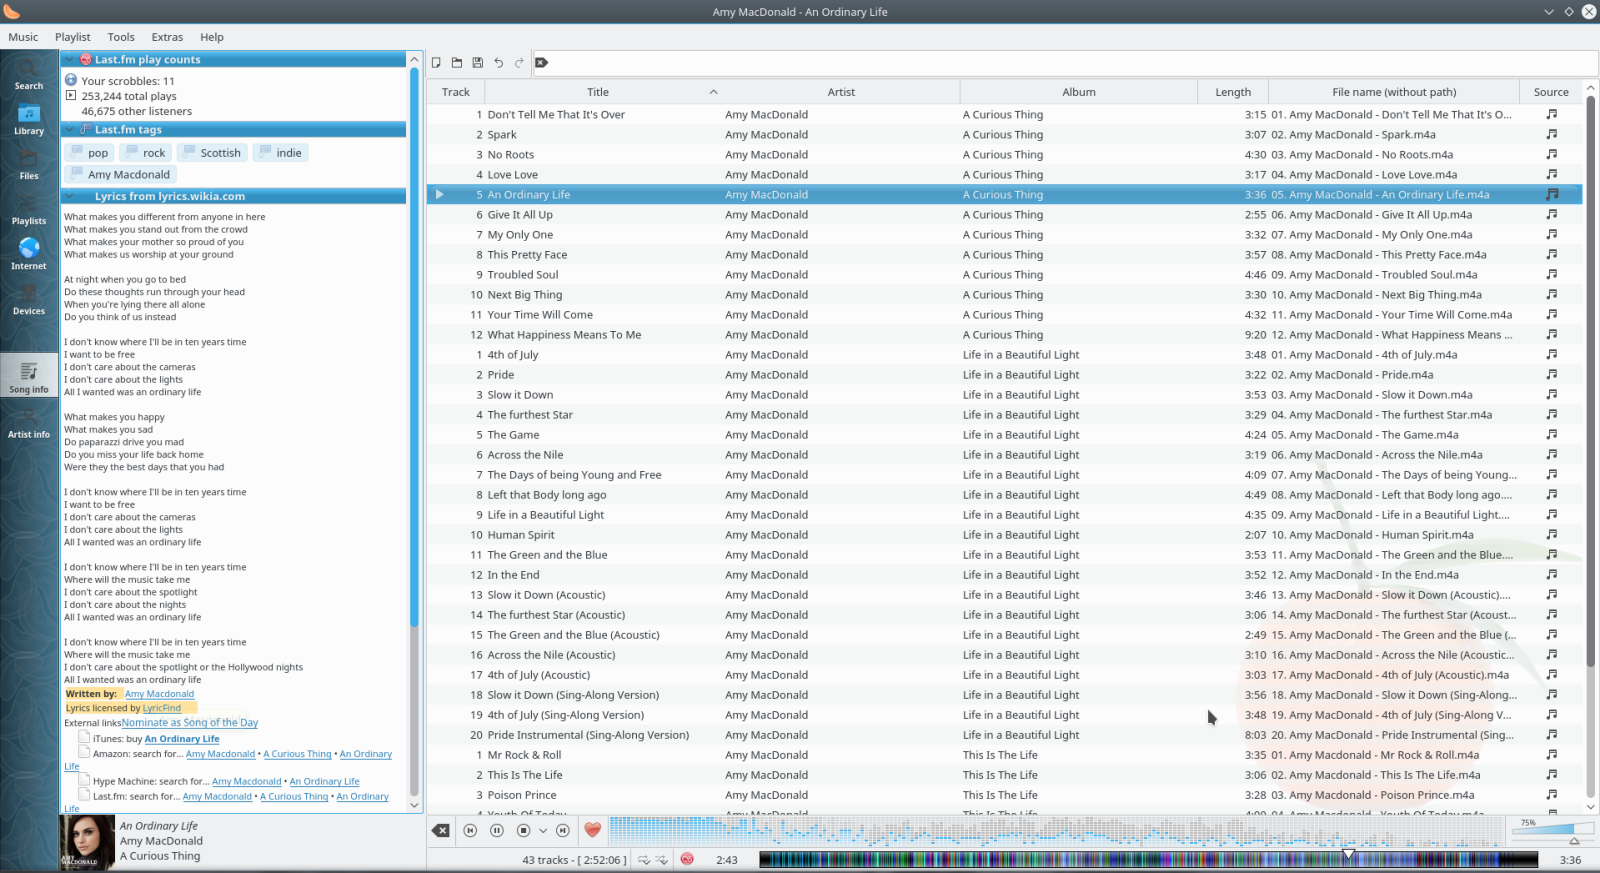This screenshot has width=1600, height=873.
Task: Sort playlist by the Artist column header
Action: 841,92
